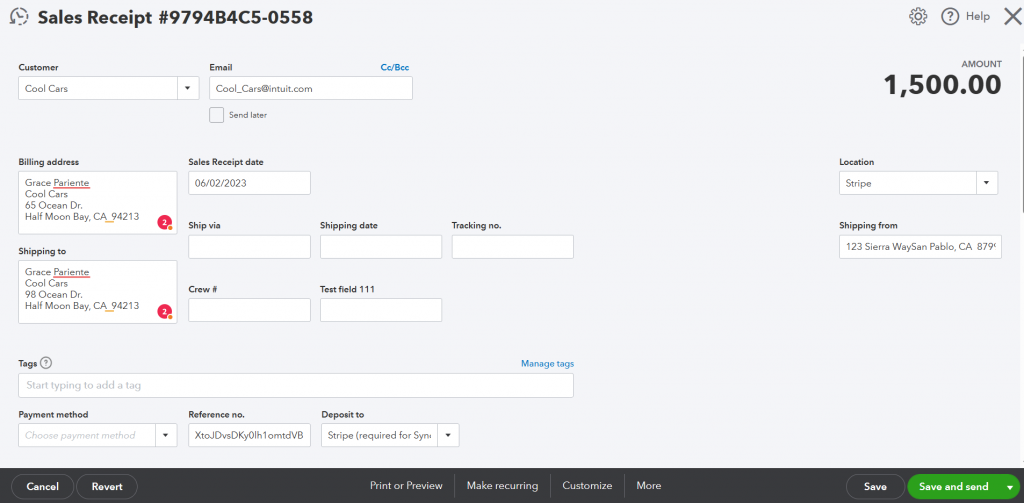Image resolution: width=1024 pixels, height=503 pixels.
Task: Click the Tracking no. input field
Action: [x=513, y=247]
